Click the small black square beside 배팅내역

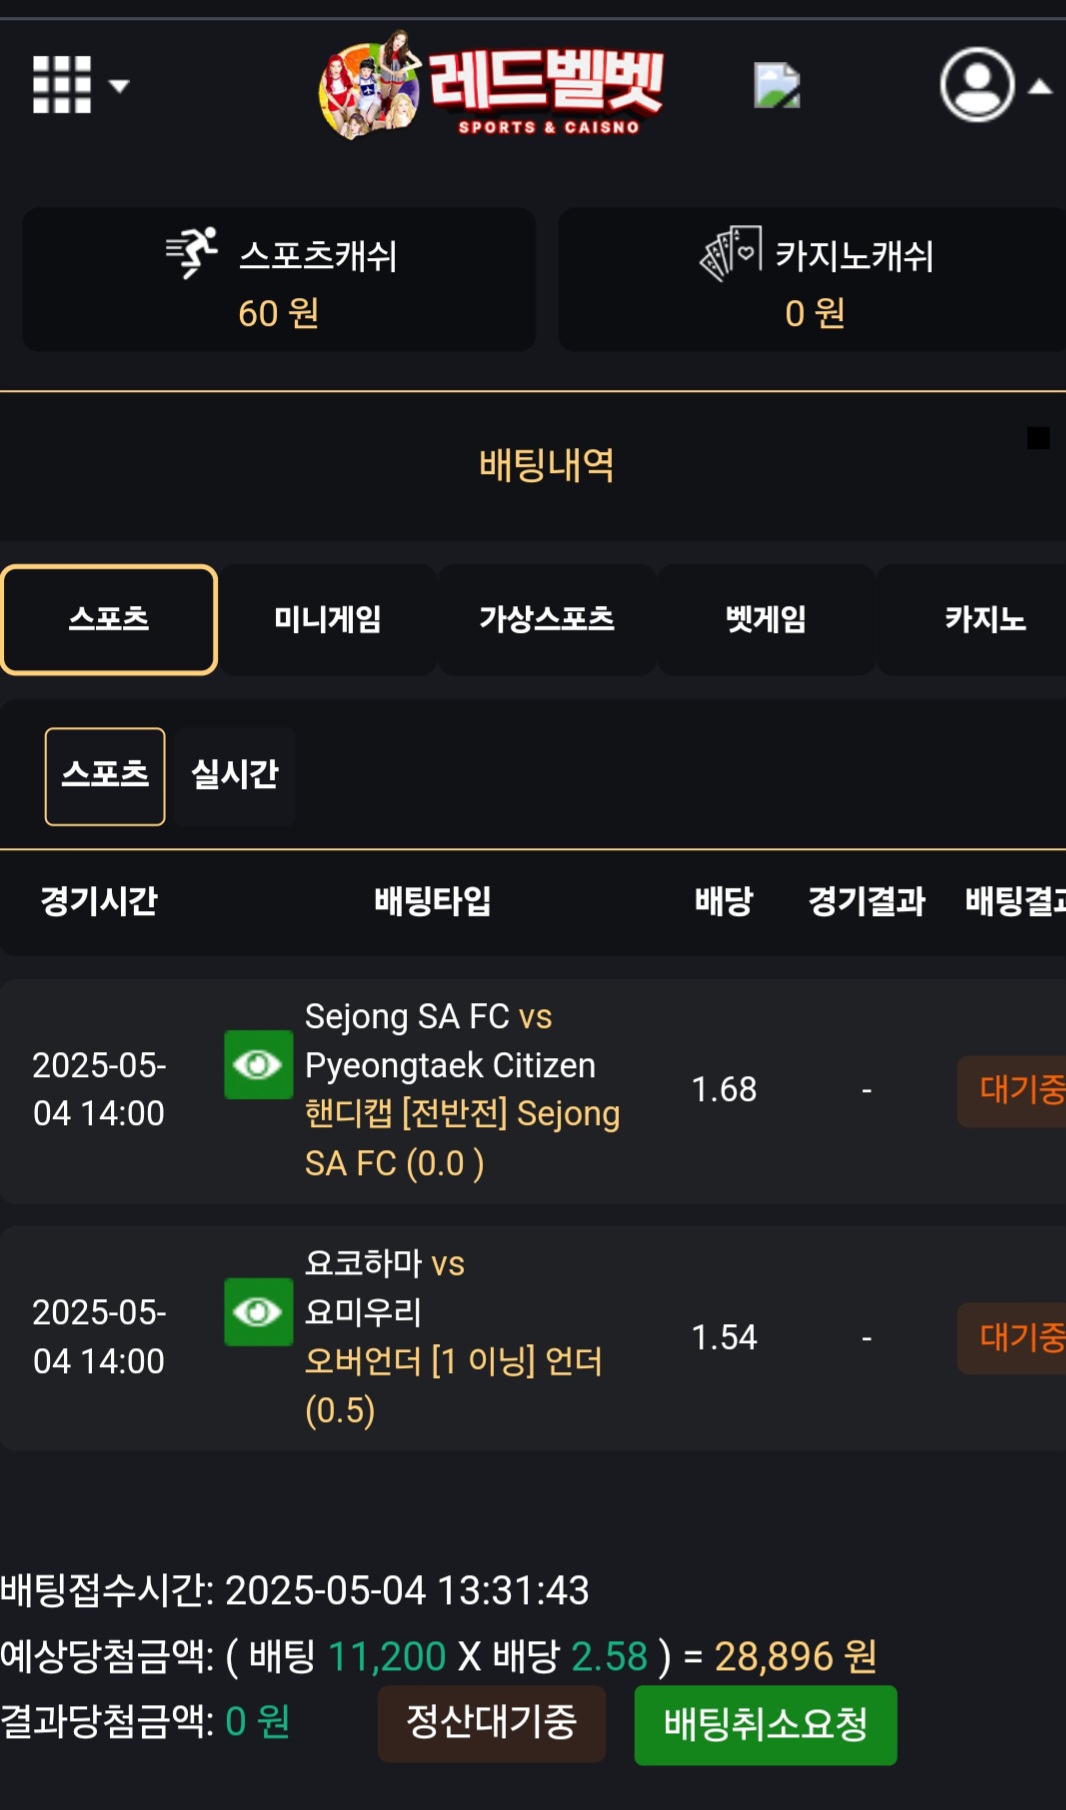(1038, 438)
